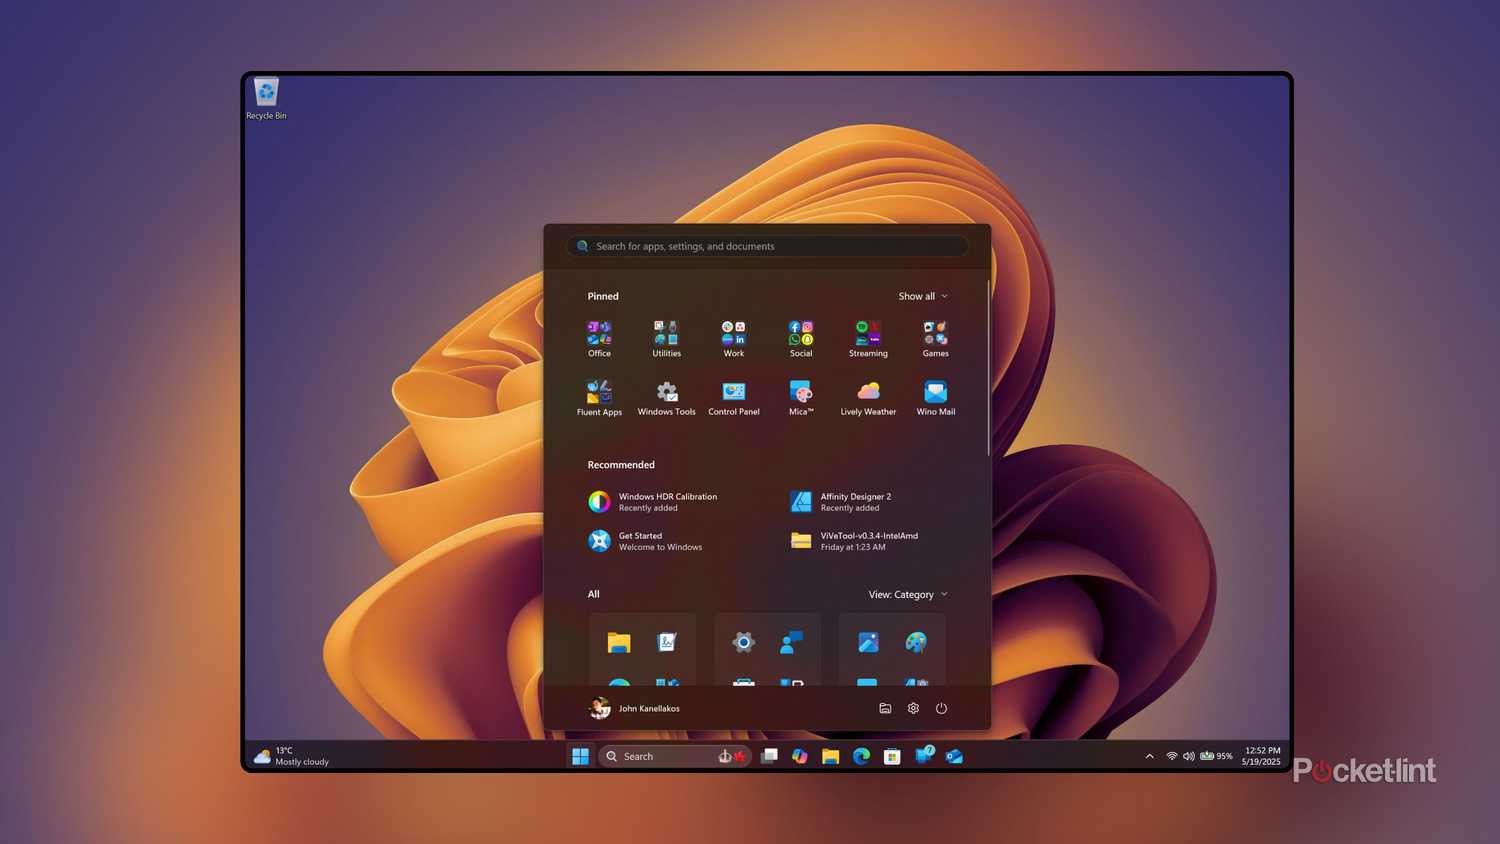Launch Wino Mail from the pinned section

click(935, 392)
